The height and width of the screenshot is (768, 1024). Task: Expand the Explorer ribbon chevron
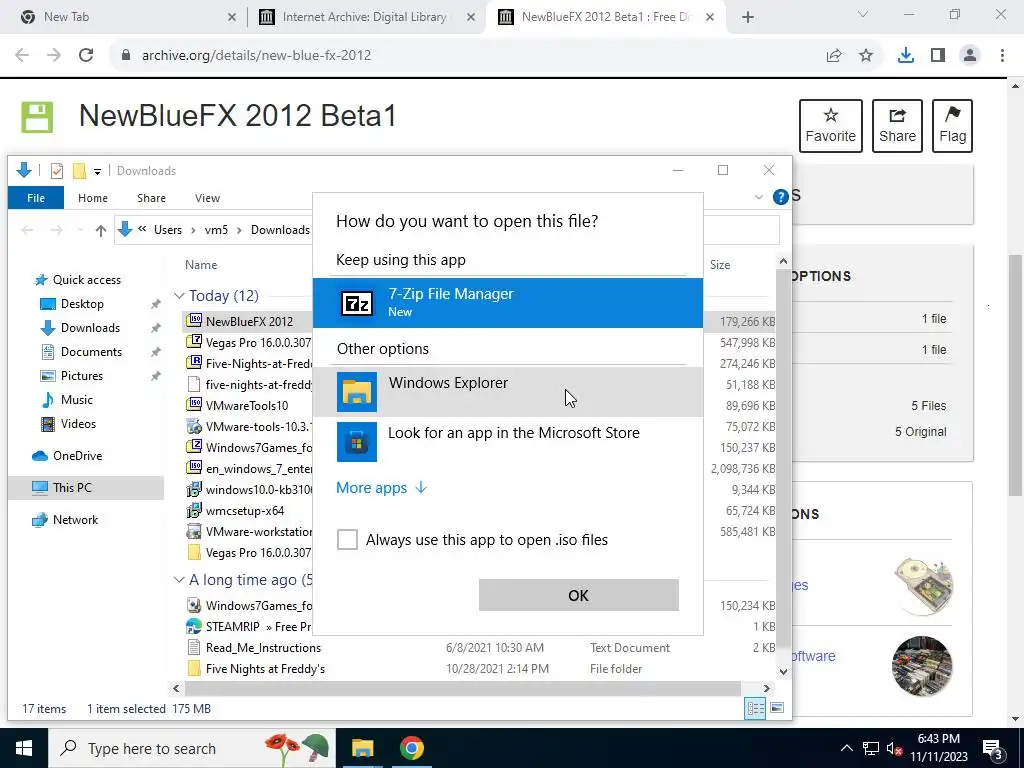[x=758, y=197]
